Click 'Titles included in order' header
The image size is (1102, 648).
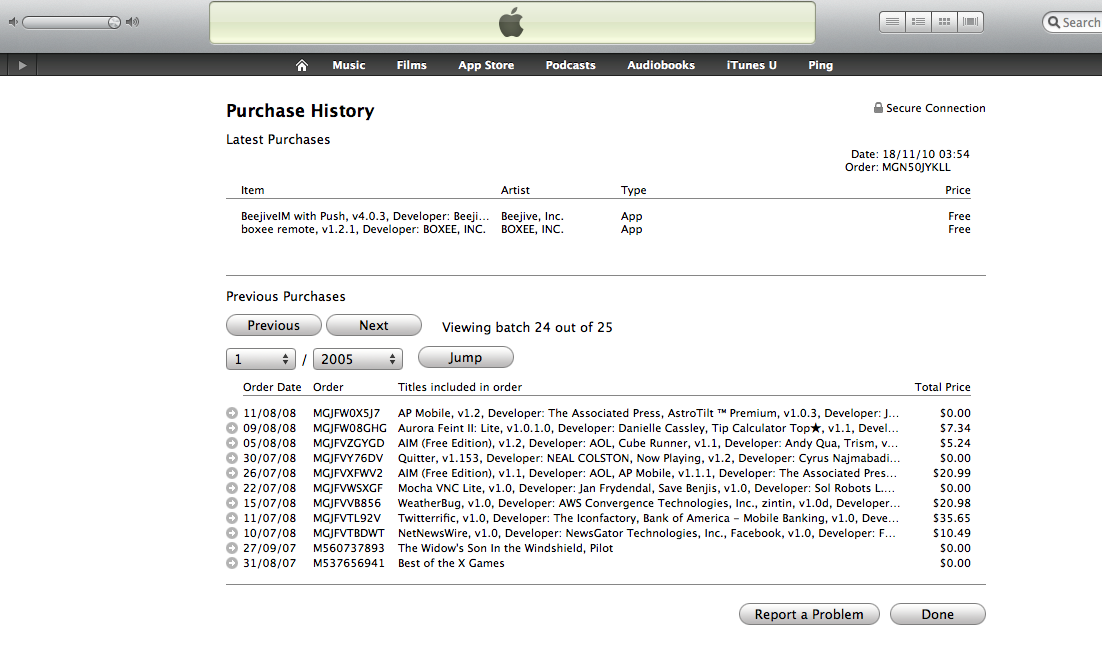(x=460, y=387)
